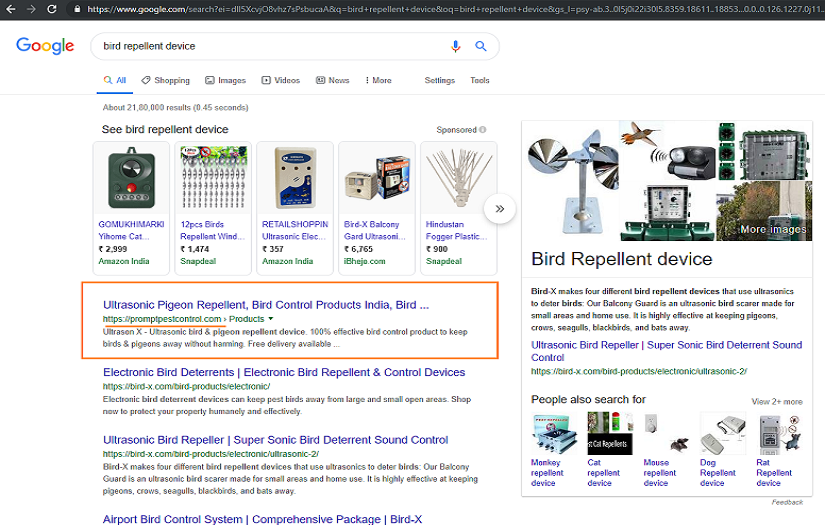This screenshot has width=825, height=525.
Task: Open Hindustan Fogger Plastic spikes image
Action: click(x=458, y=178)
